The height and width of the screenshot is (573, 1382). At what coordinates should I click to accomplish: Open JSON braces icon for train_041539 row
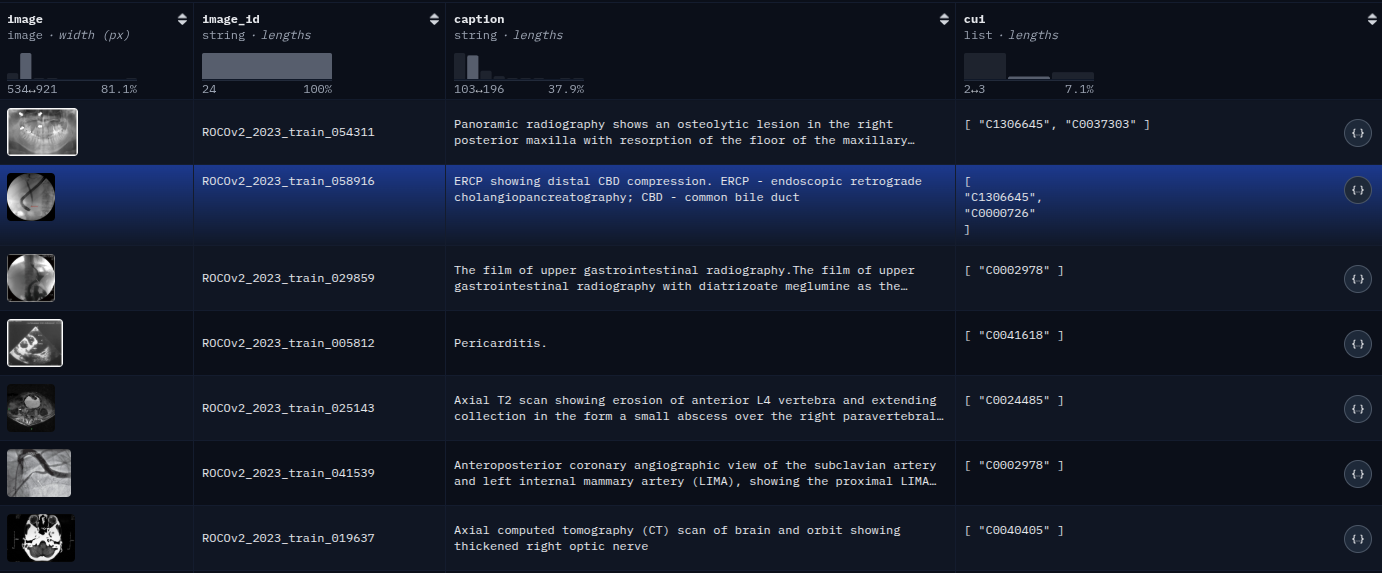(x=1357, y=473)
